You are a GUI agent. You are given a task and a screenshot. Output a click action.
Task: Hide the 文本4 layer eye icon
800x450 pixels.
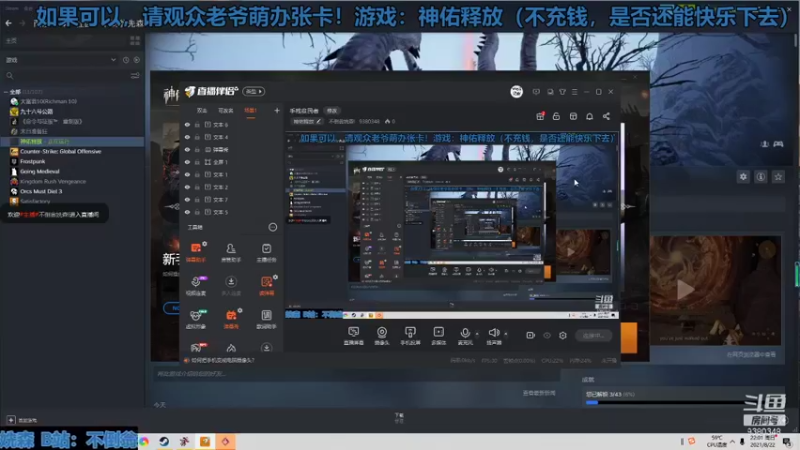tap(187, 137)
